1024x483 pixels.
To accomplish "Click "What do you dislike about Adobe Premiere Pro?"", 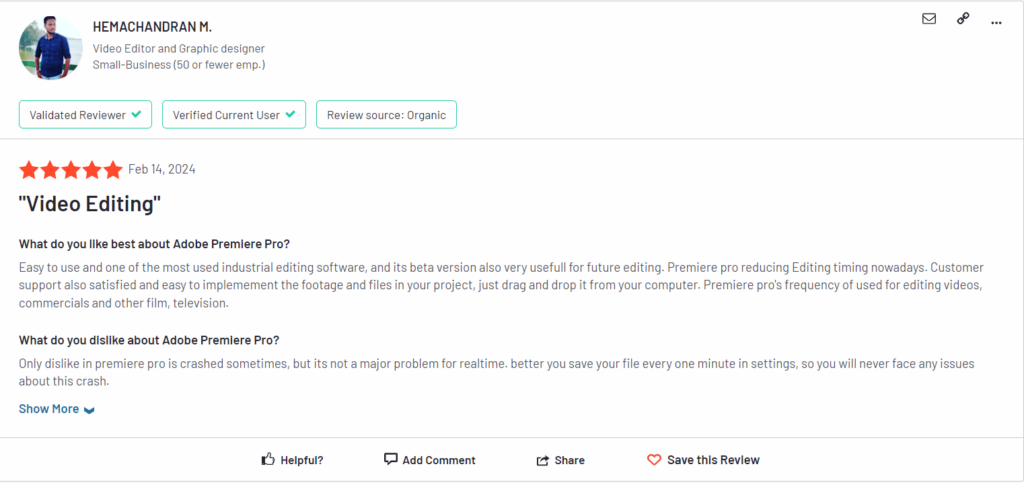I will 149,340.
